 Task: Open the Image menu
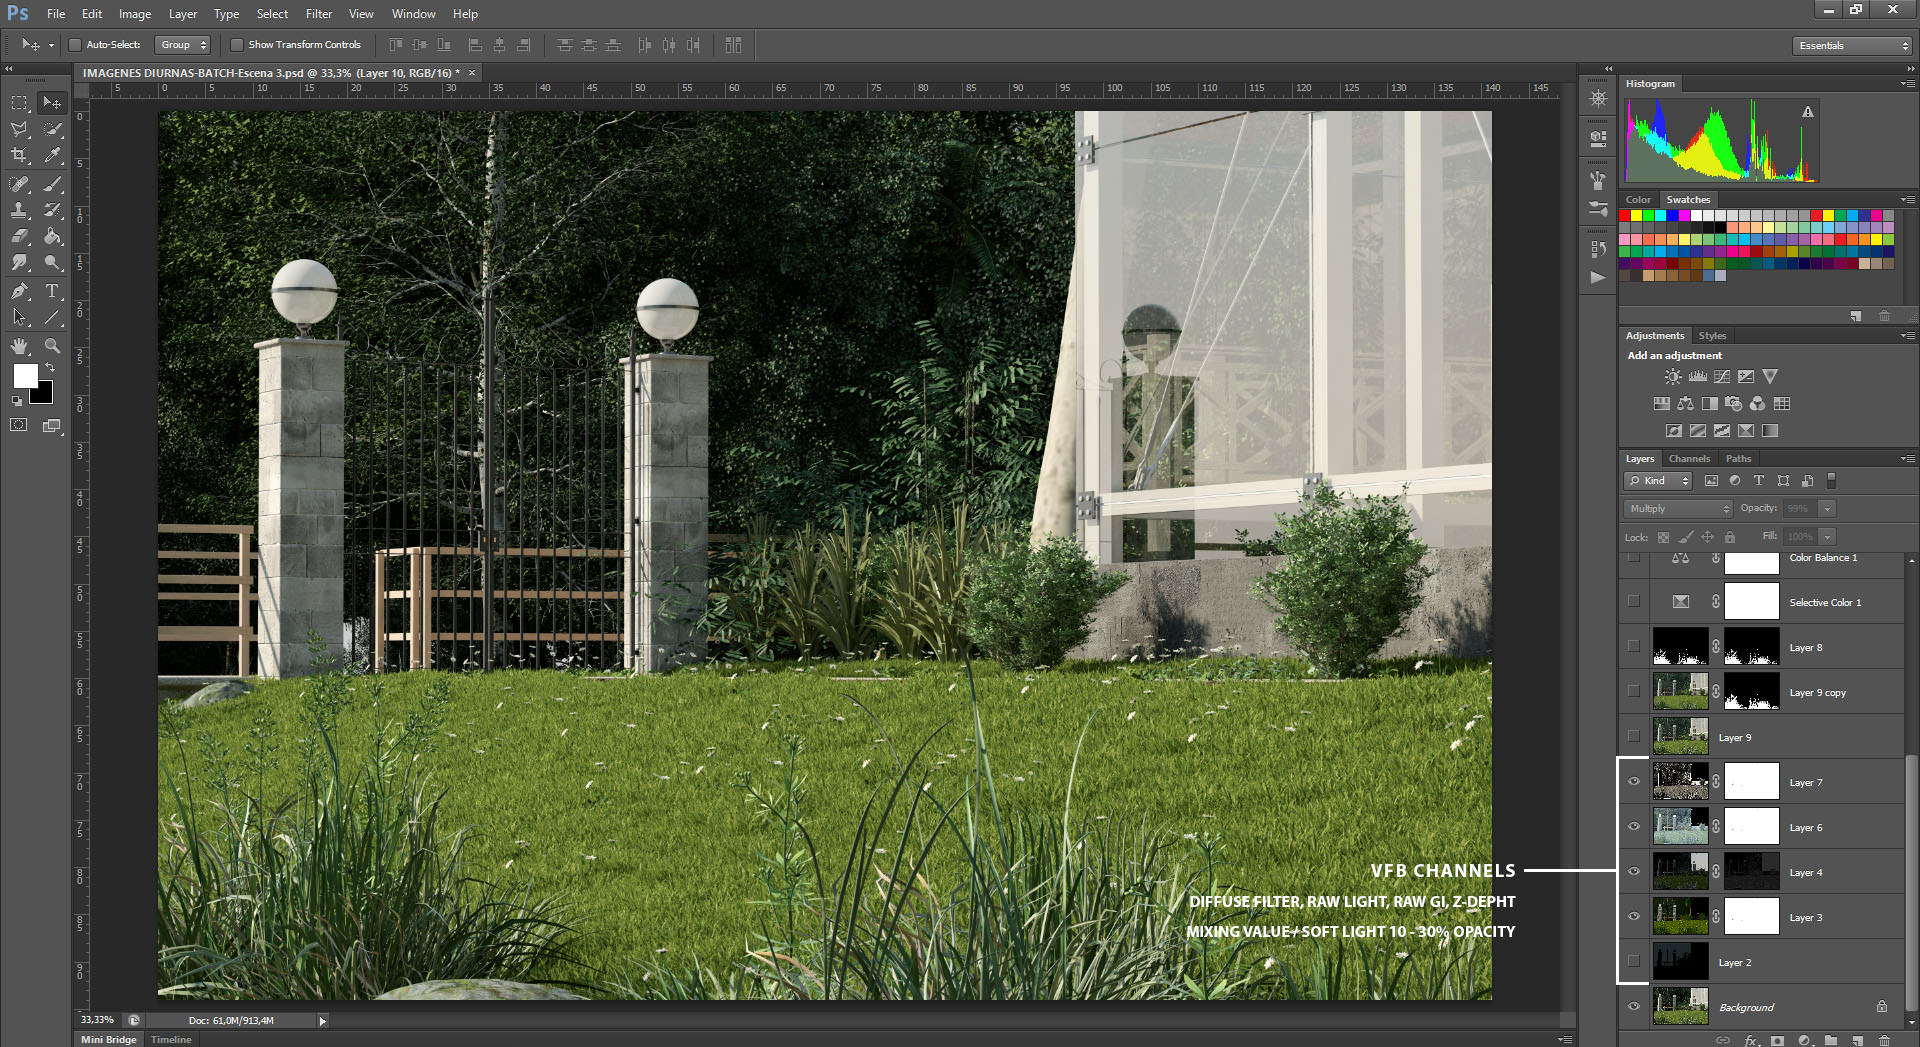[x=135, y=14]
